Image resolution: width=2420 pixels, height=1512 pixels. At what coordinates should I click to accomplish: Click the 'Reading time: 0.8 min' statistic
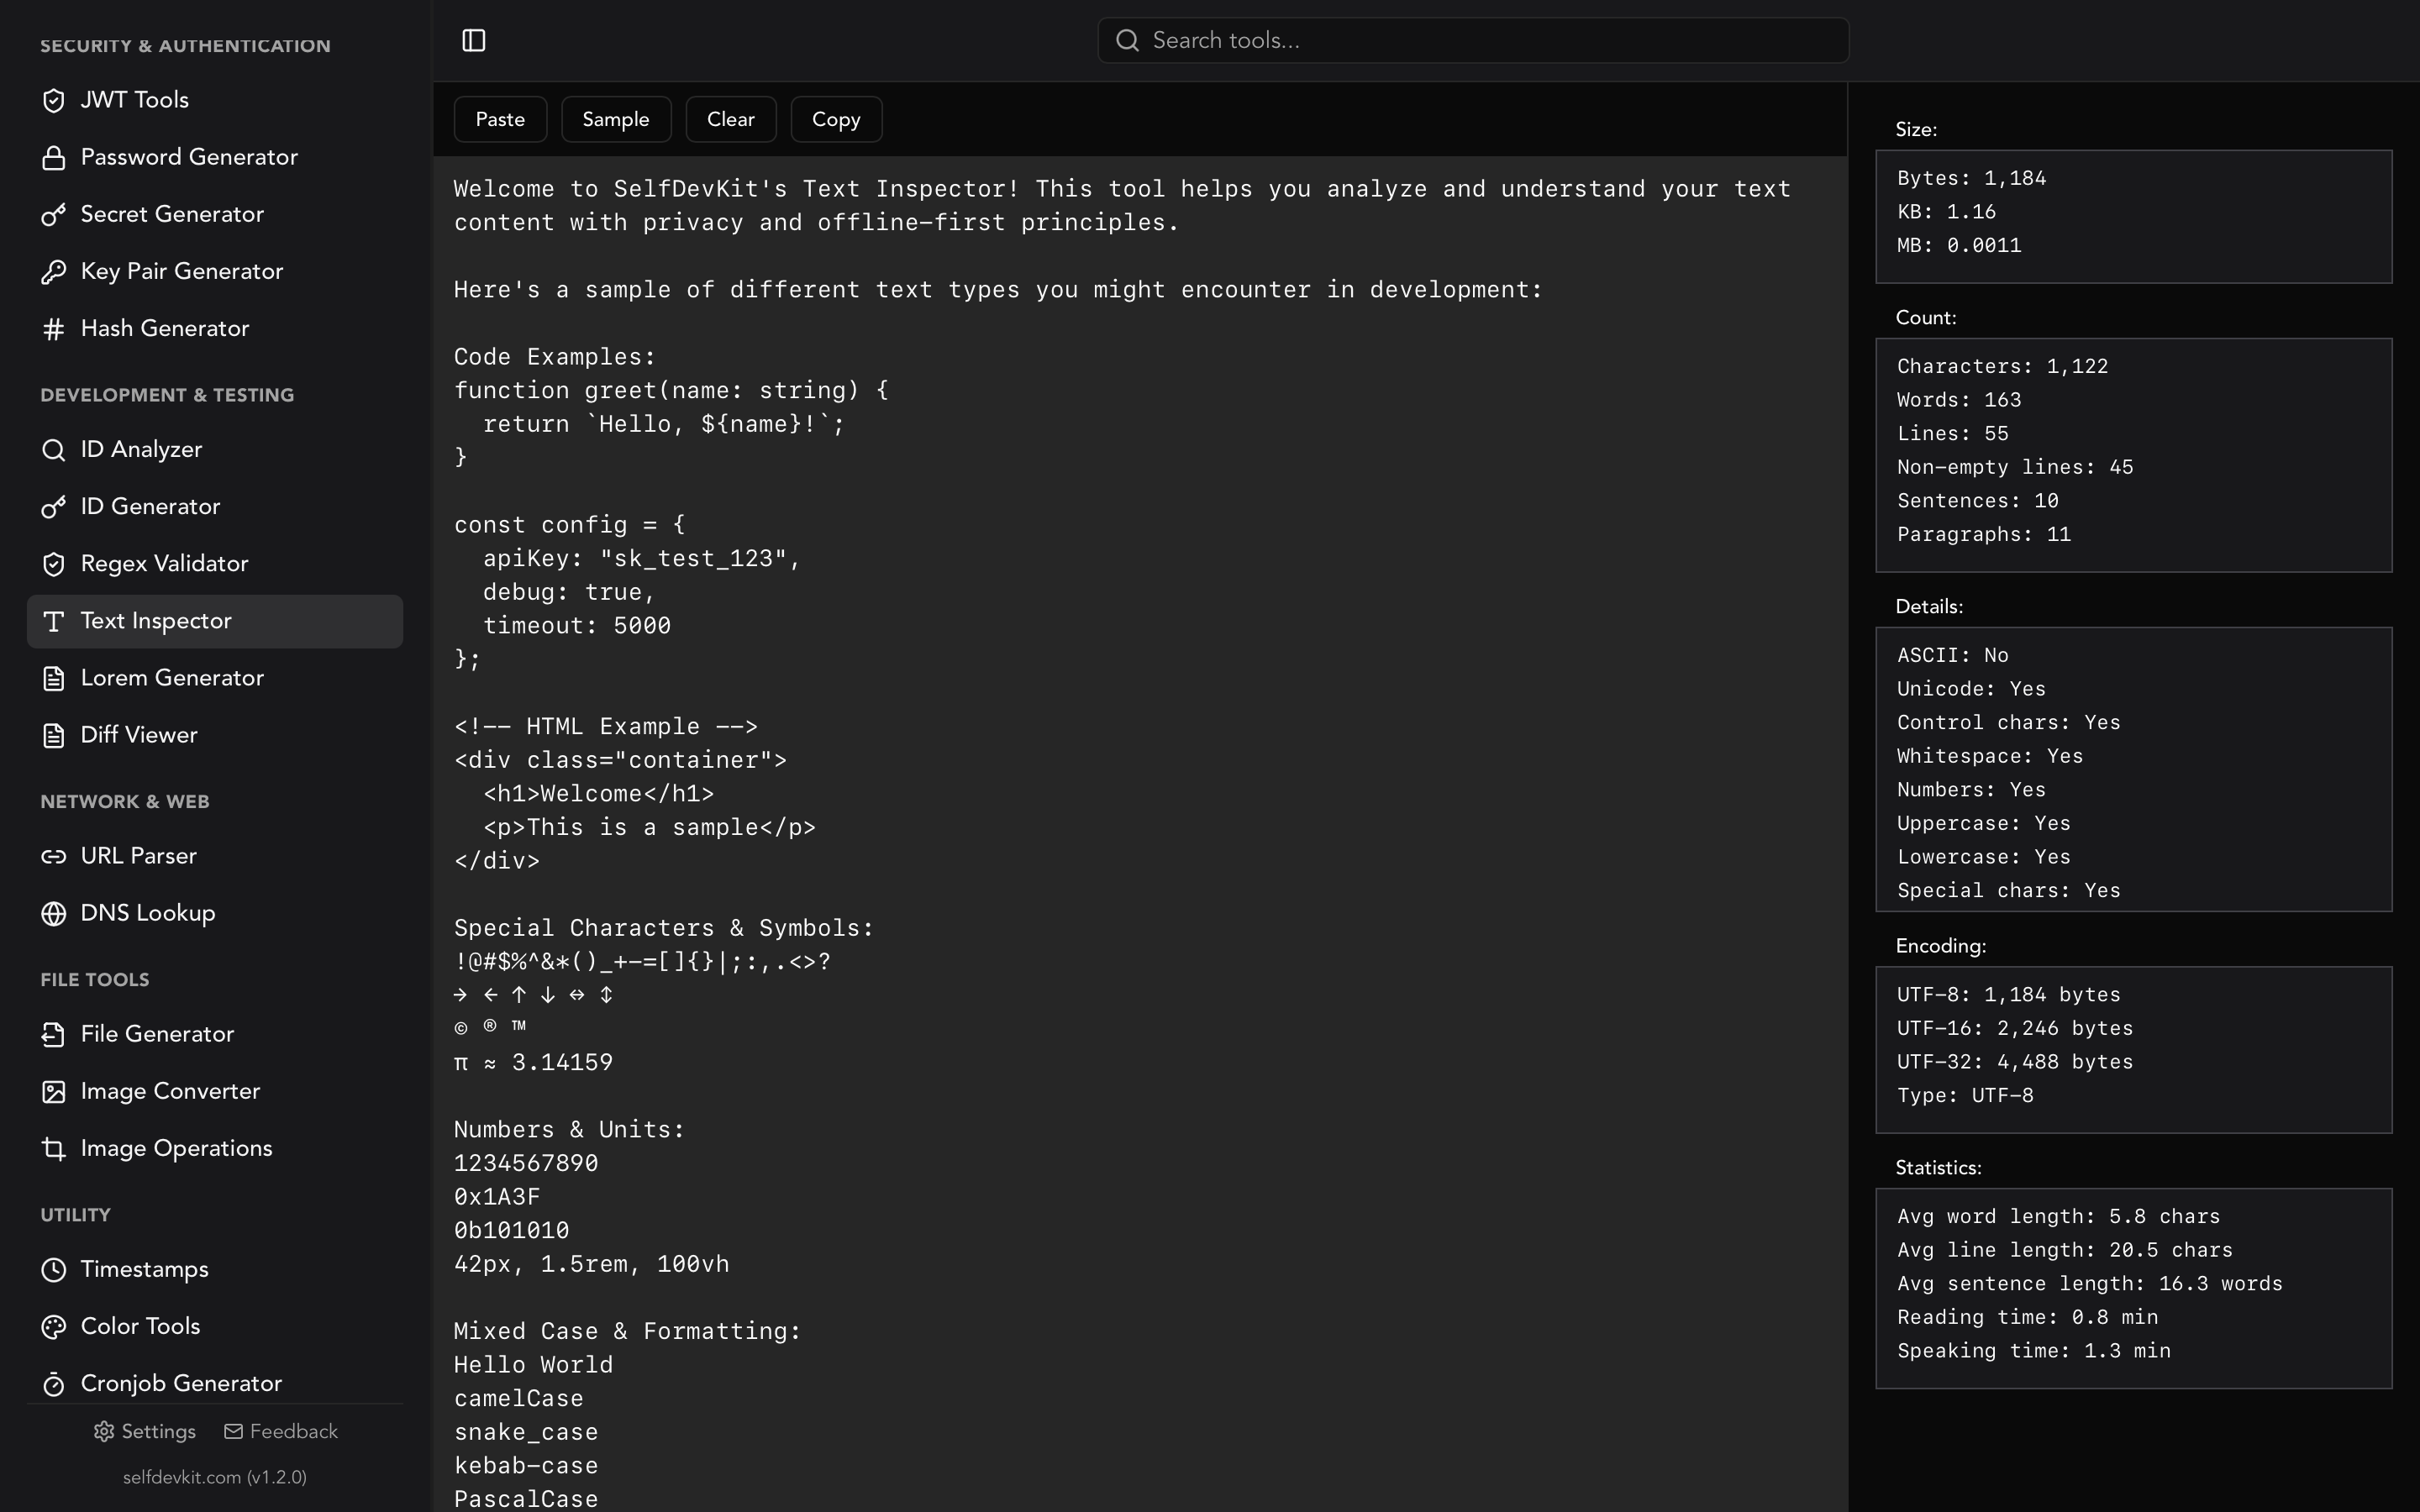(x=2028, y=1317)
